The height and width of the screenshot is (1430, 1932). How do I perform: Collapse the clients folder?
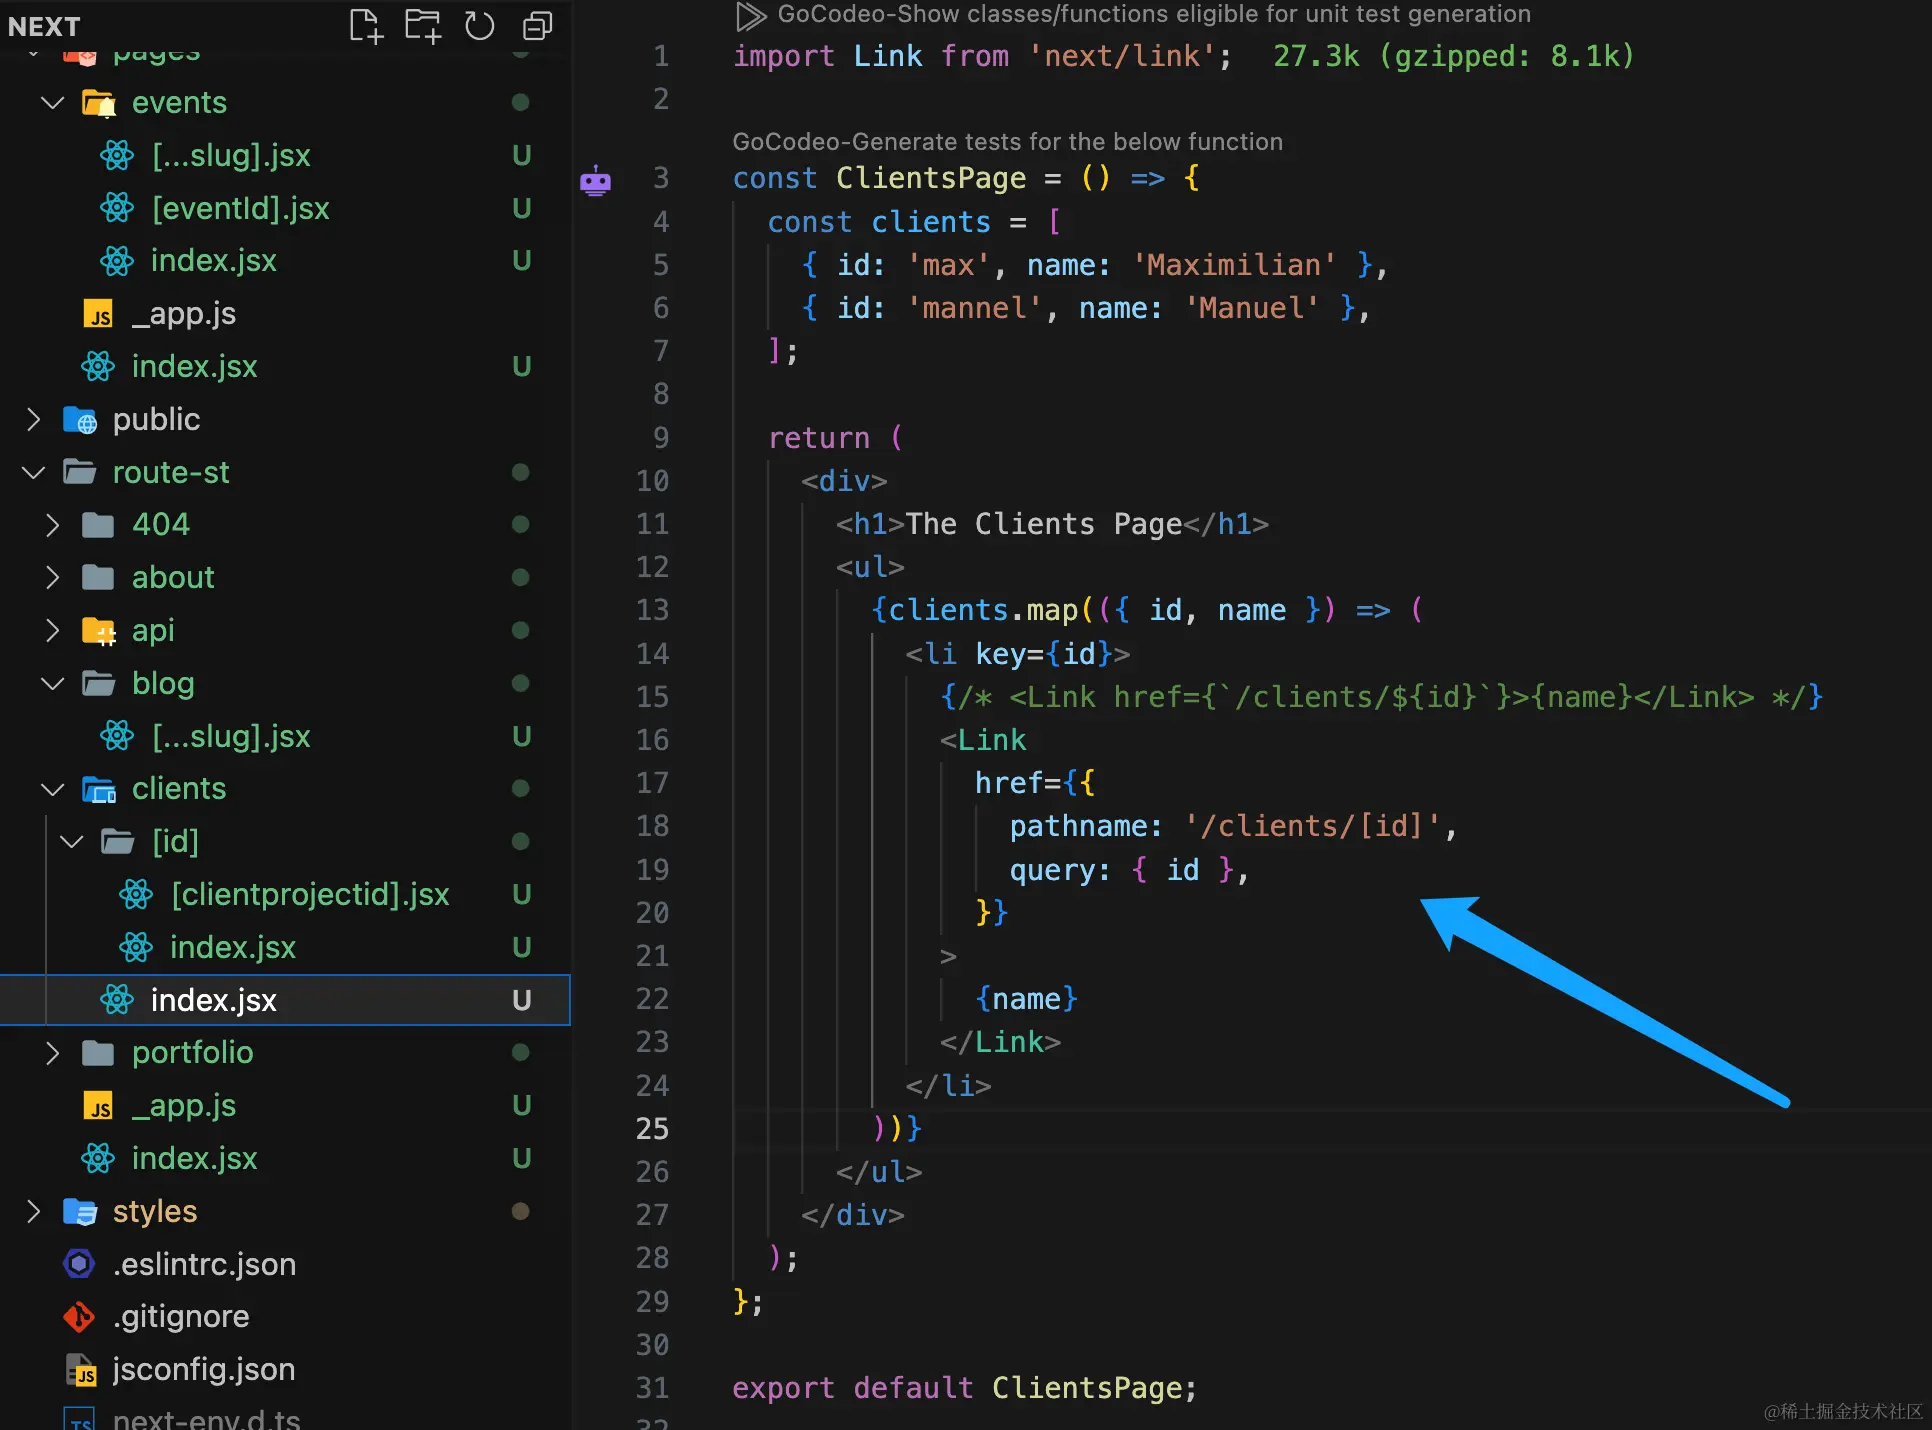tap(52, 789)
